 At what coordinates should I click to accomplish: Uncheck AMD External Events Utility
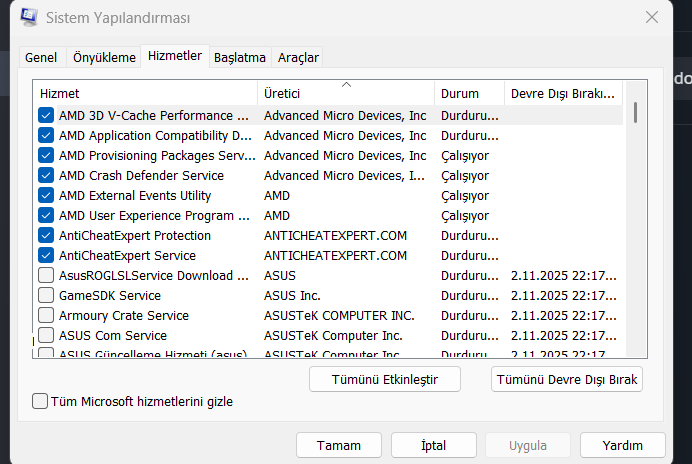click(x=46, y=195)
